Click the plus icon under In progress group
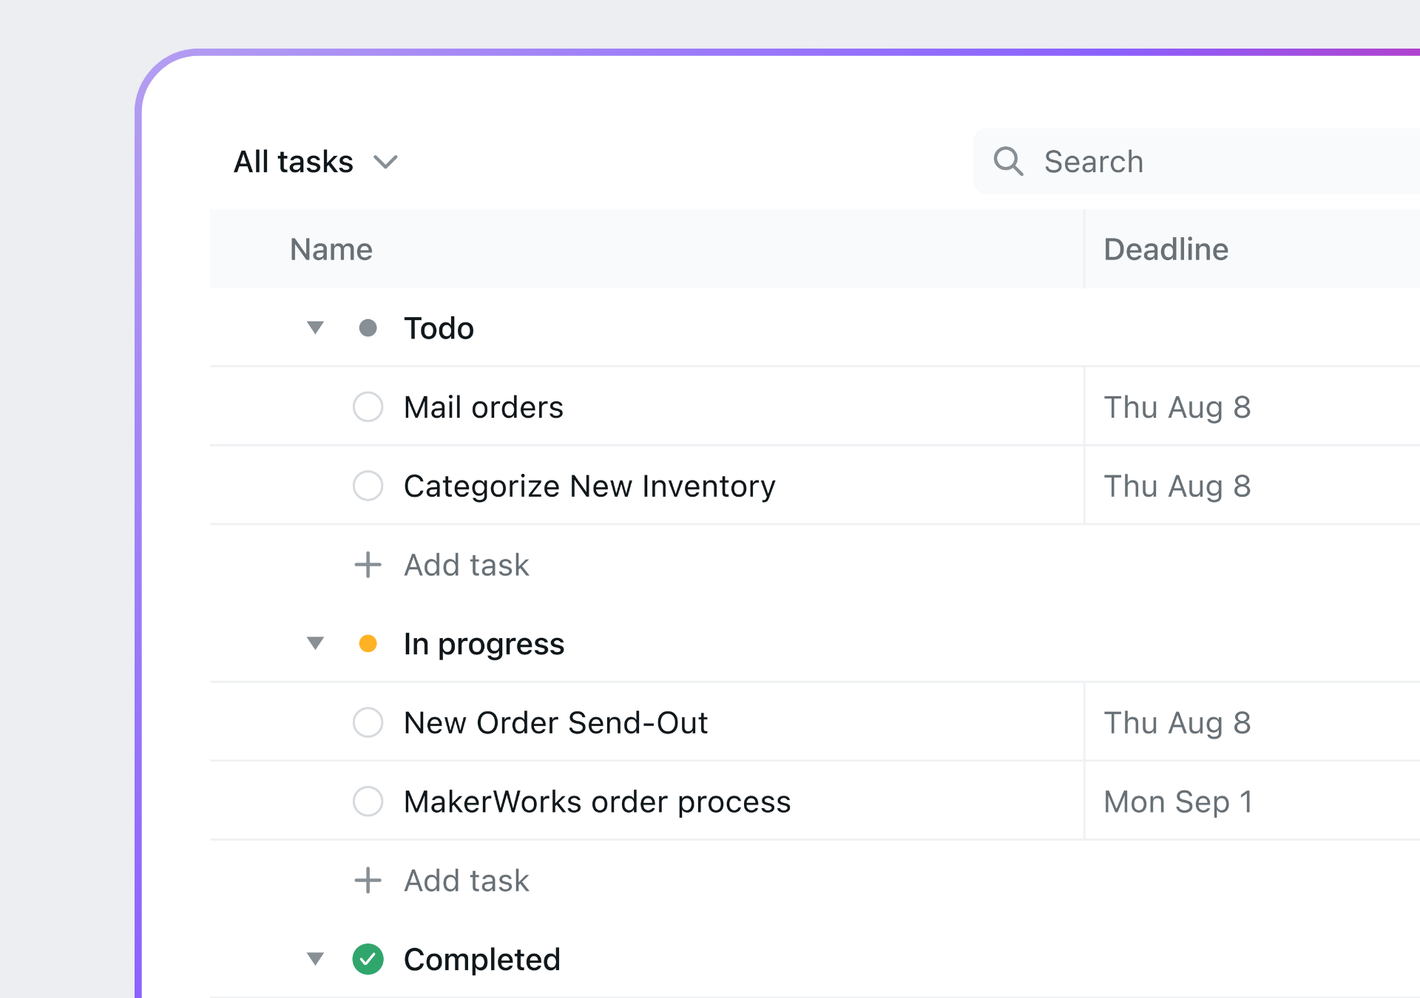Screen dimensions: 1420x998 368,880
